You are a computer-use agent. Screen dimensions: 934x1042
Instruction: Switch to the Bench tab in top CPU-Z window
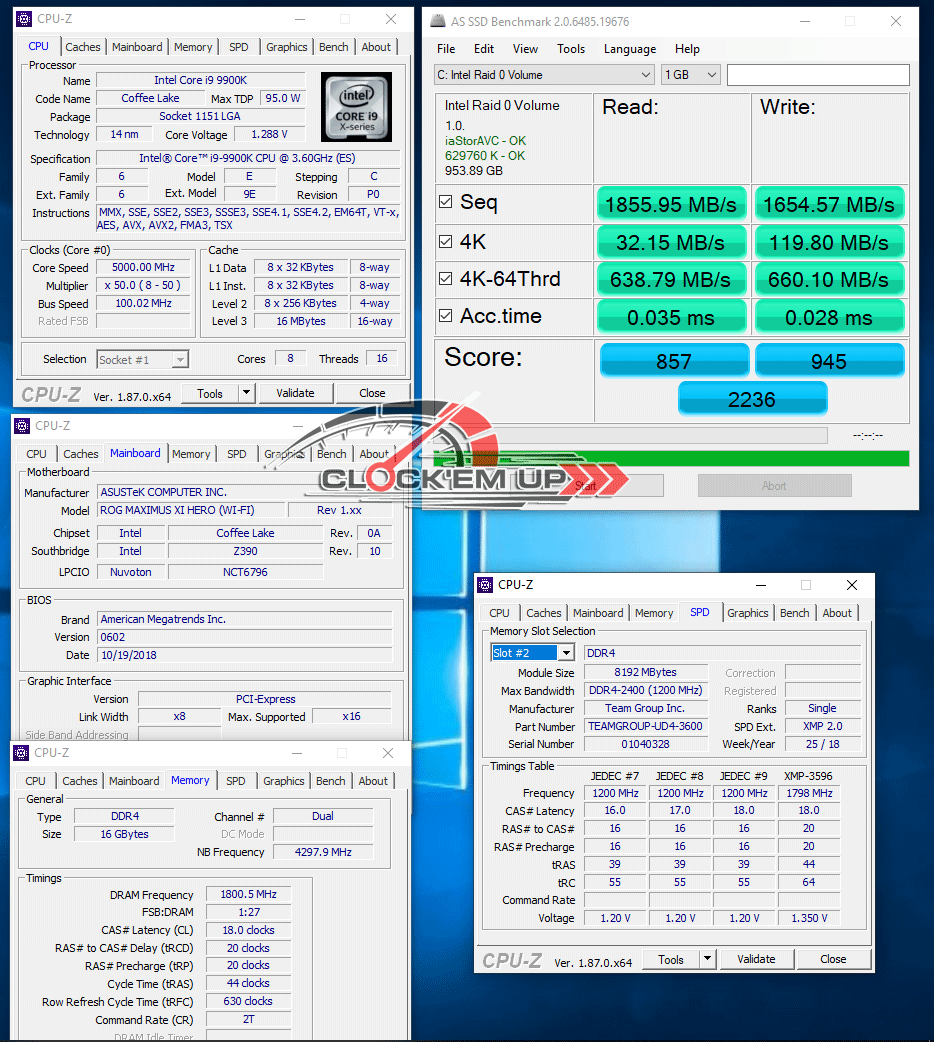[x=334, y=47]
